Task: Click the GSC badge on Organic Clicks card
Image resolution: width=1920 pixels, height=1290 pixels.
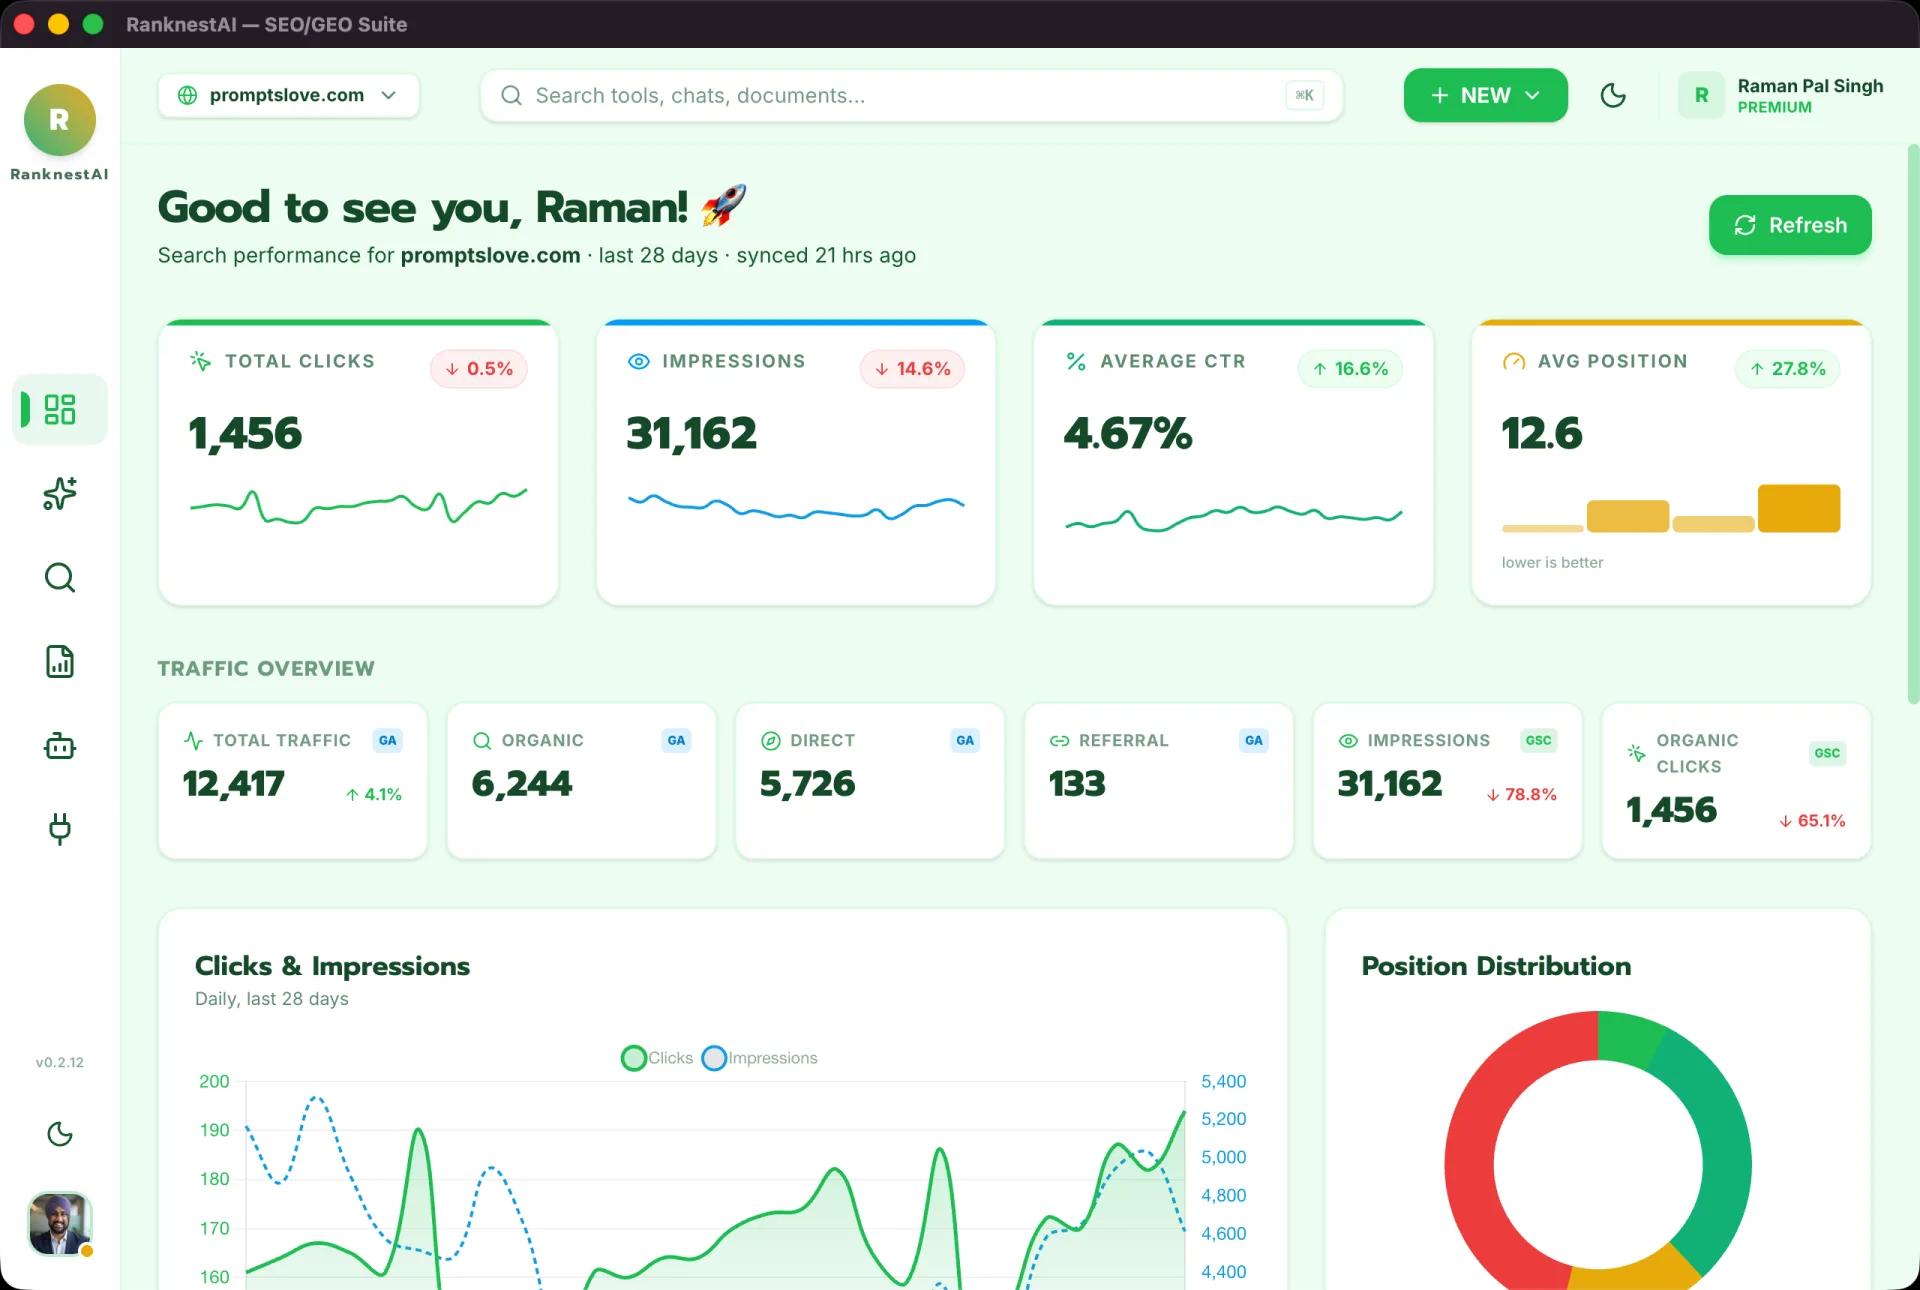Action: click(1827, 753)
